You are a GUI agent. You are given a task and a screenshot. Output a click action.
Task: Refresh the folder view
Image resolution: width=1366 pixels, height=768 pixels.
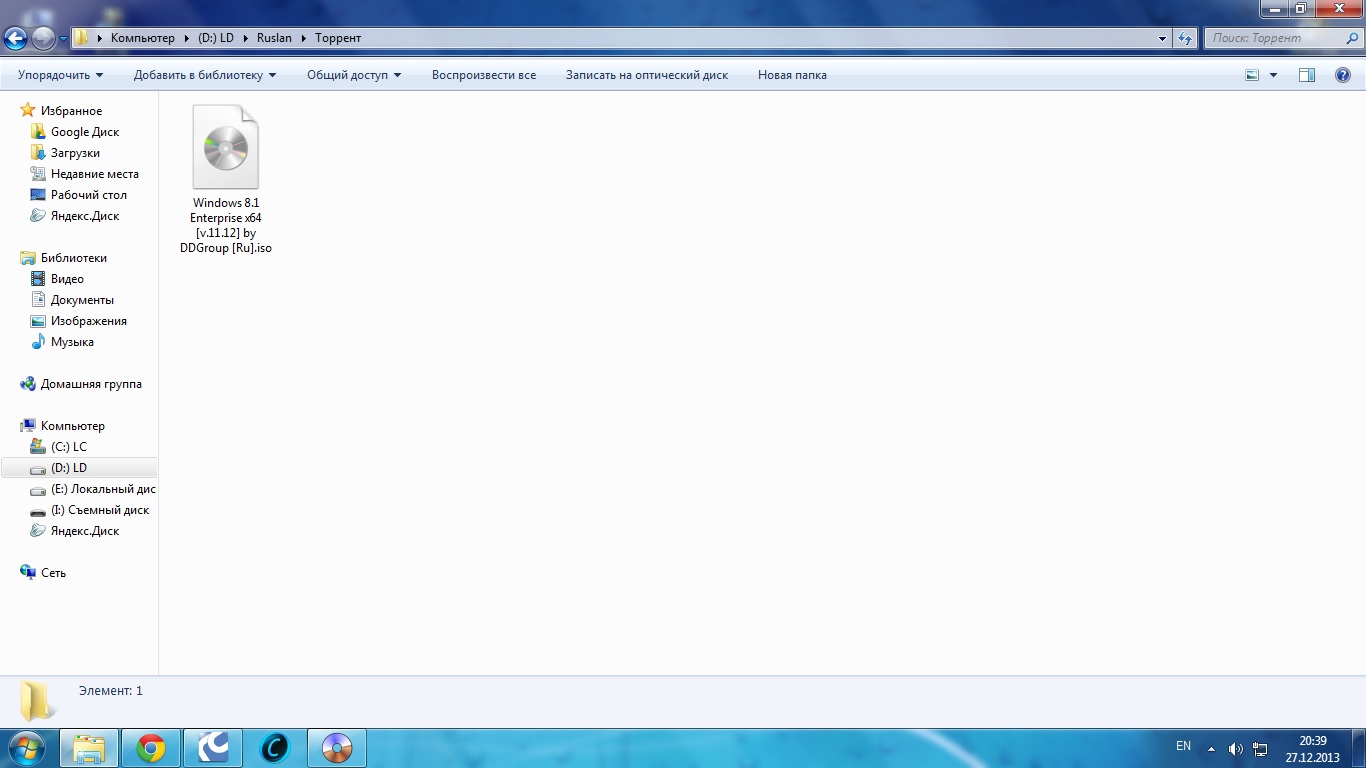click(1185, 38)
